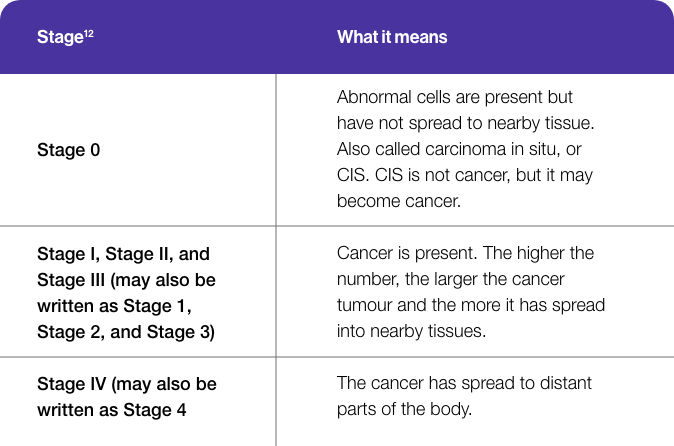Select the "Stage IV (may also be" line

[x=126, y=384]
